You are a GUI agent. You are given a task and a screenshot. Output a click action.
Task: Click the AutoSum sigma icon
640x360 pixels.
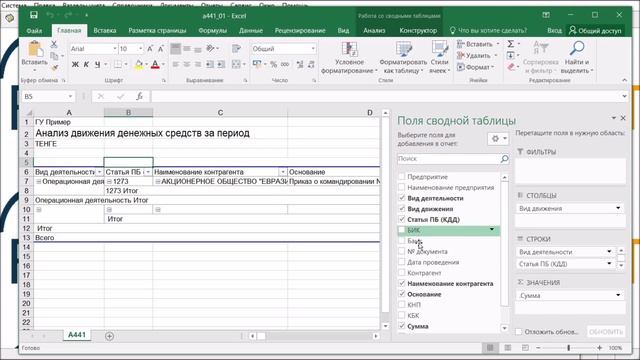(x=511, y=44)
